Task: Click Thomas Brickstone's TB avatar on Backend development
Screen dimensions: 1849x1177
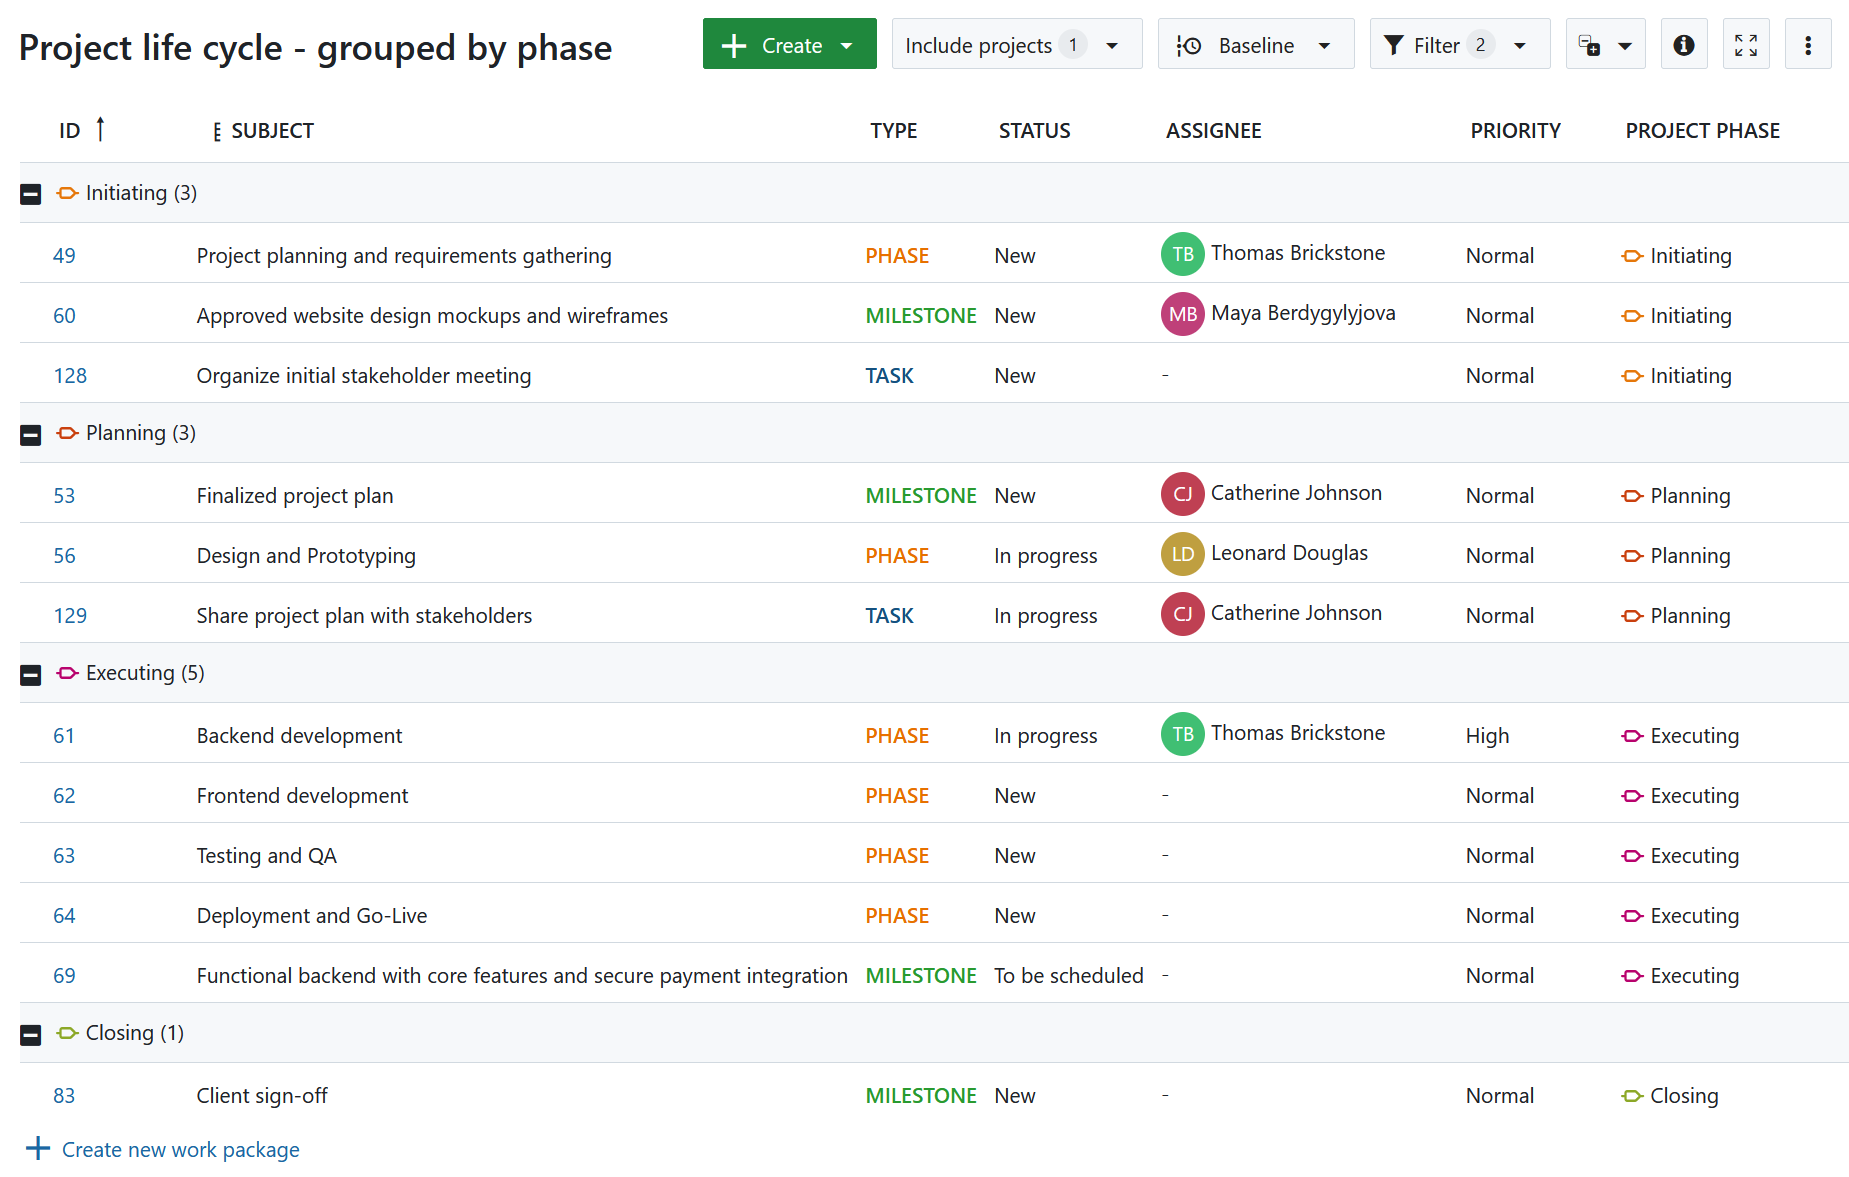Action: tap(1182, 734)
